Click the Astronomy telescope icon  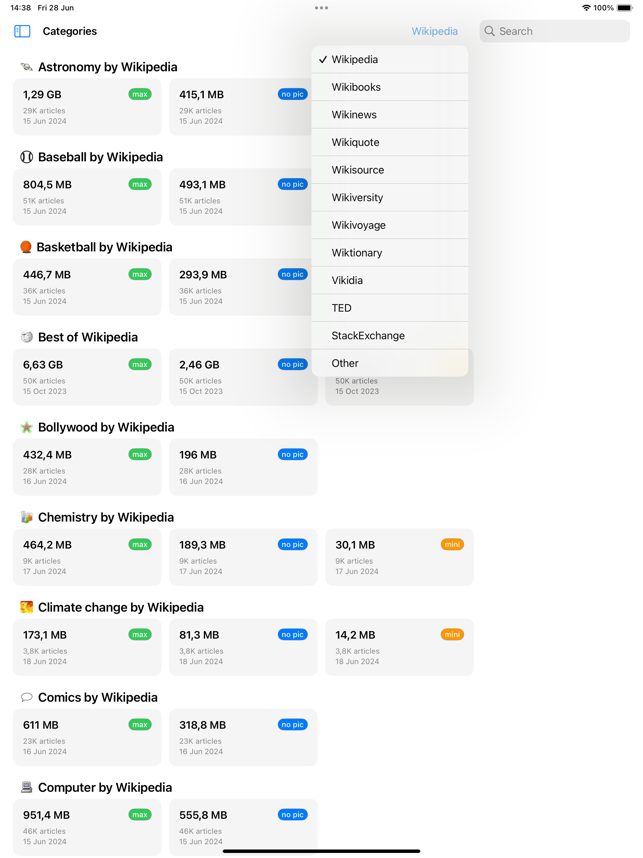tap(26, 67)
